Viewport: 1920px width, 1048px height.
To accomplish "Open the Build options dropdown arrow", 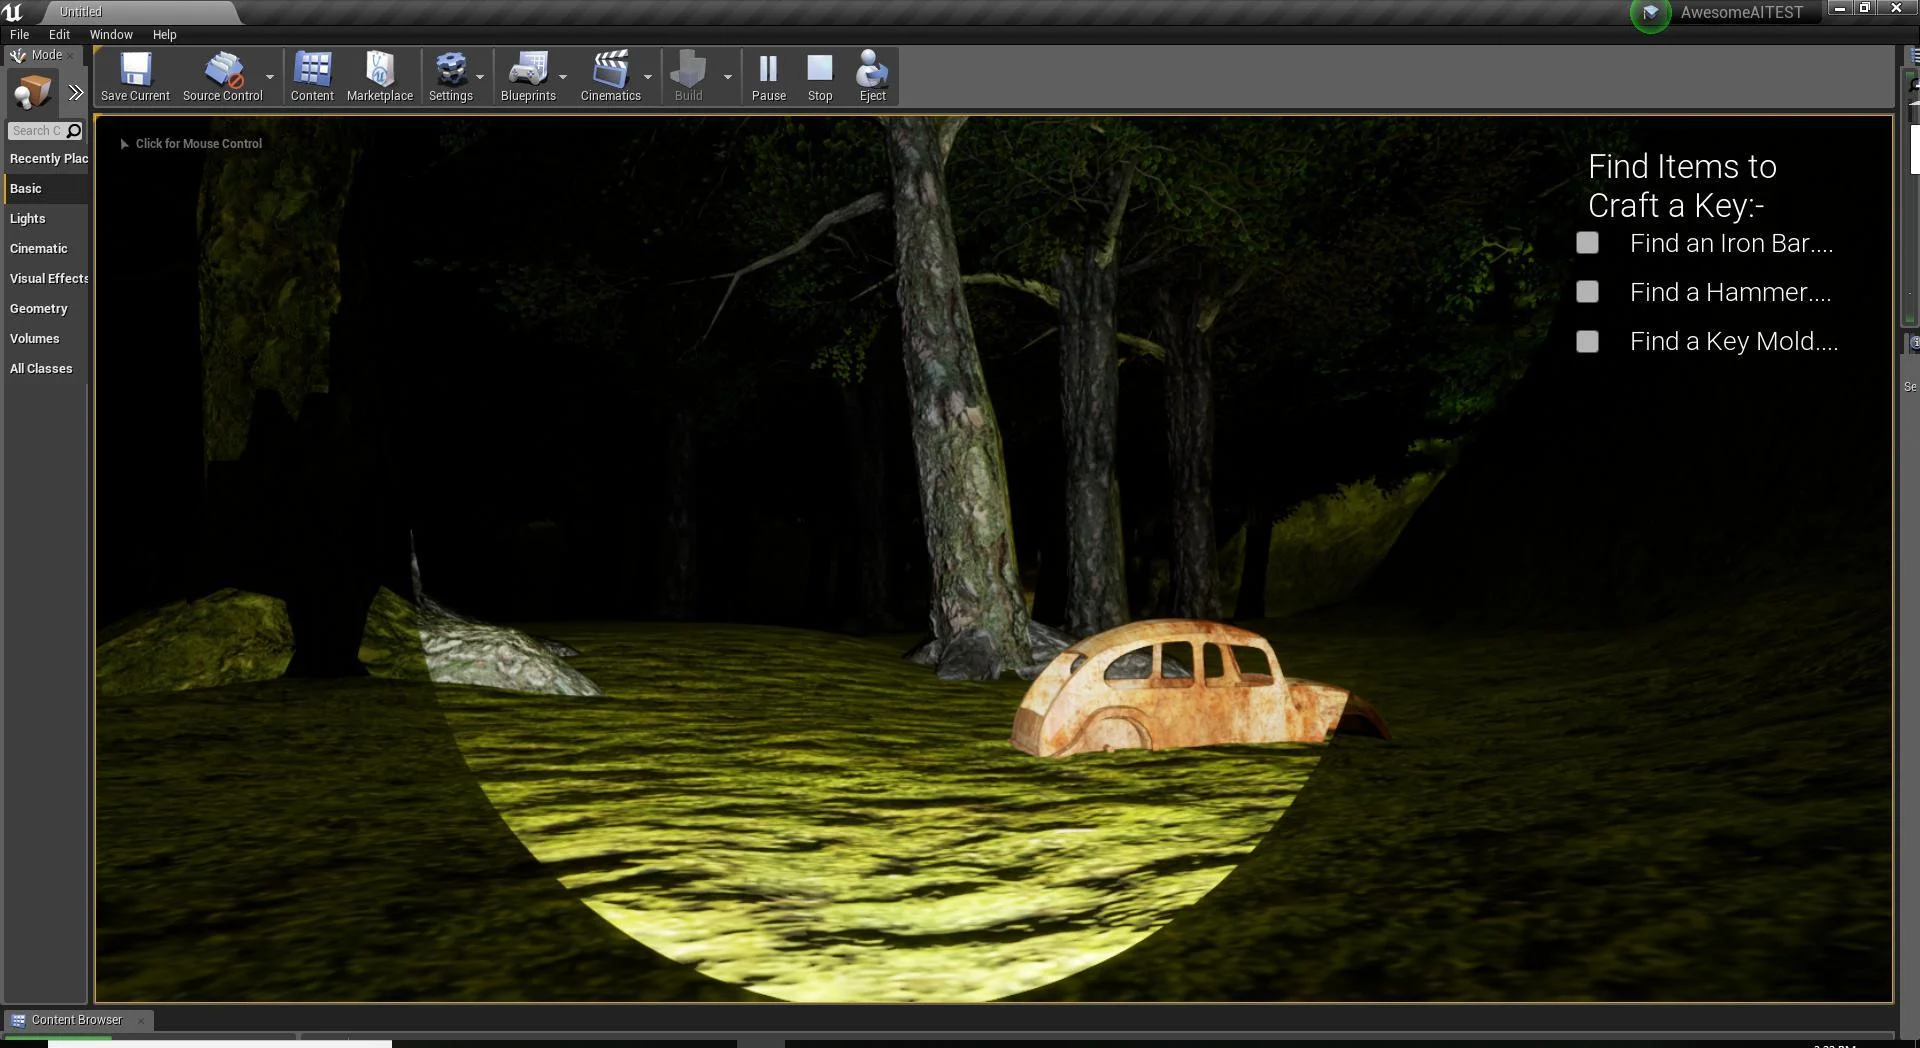I will 728,77.
